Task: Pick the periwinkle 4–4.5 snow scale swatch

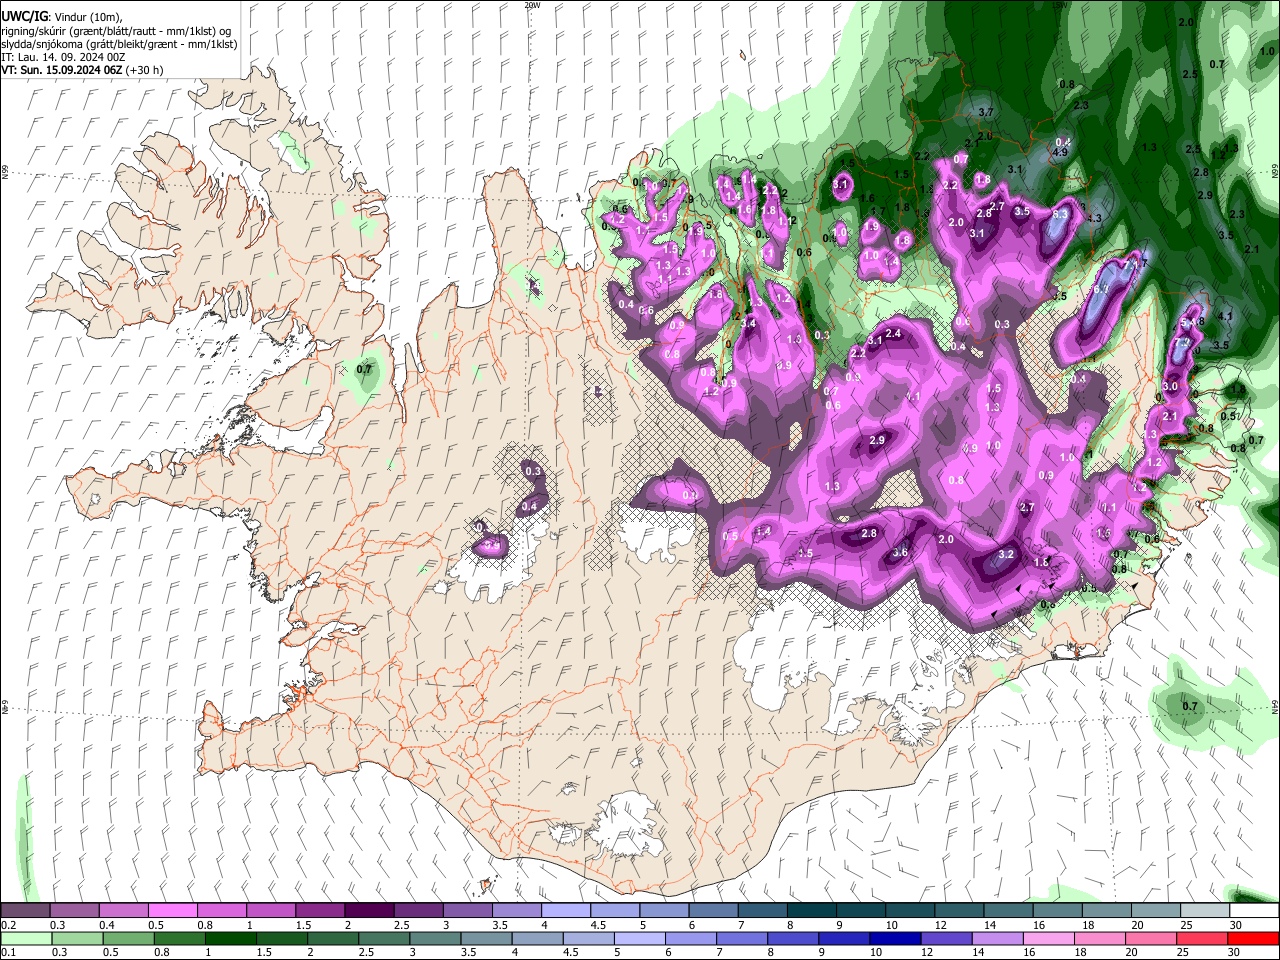Action: [565, 911]
